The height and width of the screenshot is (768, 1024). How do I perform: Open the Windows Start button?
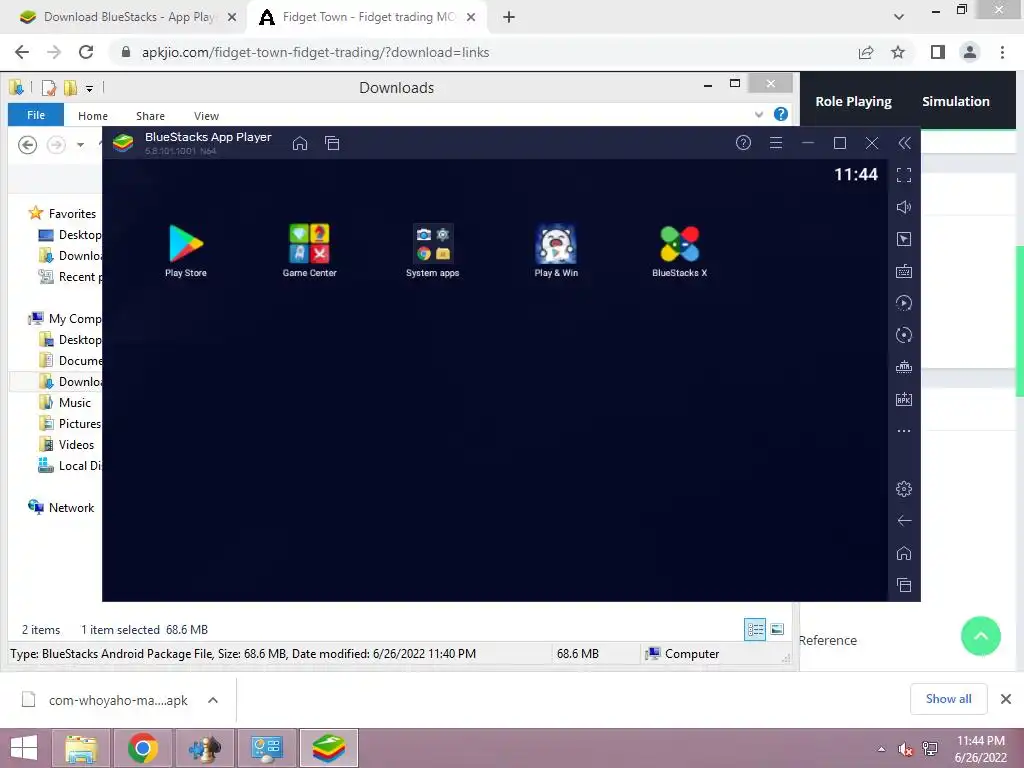(24, 748)
